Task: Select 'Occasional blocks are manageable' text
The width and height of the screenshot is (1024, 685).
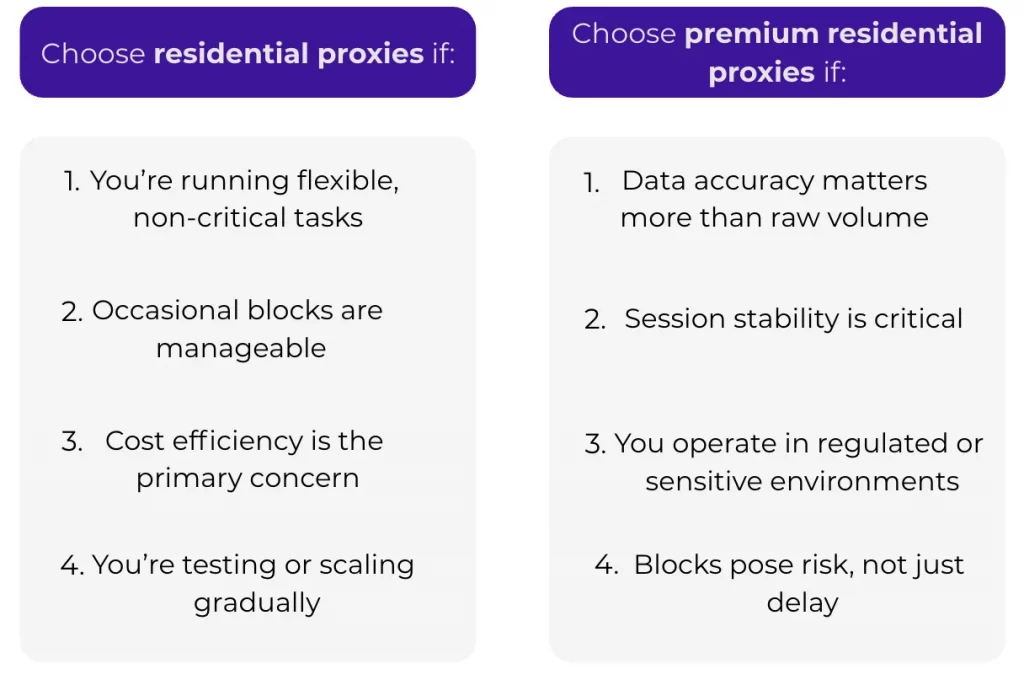Action: (240, 329)
